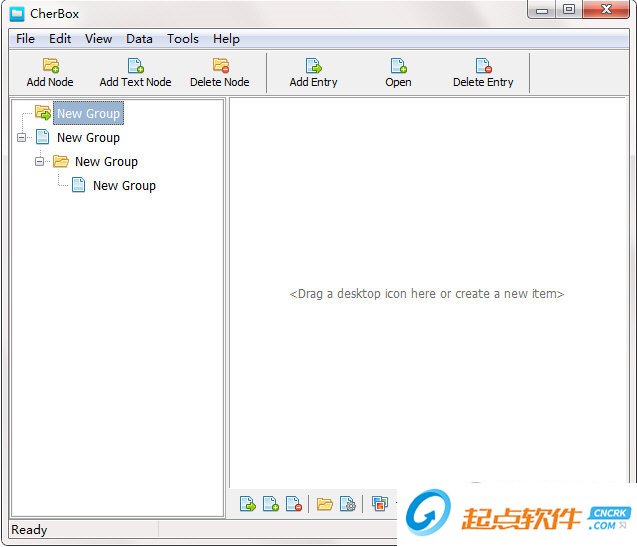Open the Edit menu

pyautogui.click(x=60, y=39)
